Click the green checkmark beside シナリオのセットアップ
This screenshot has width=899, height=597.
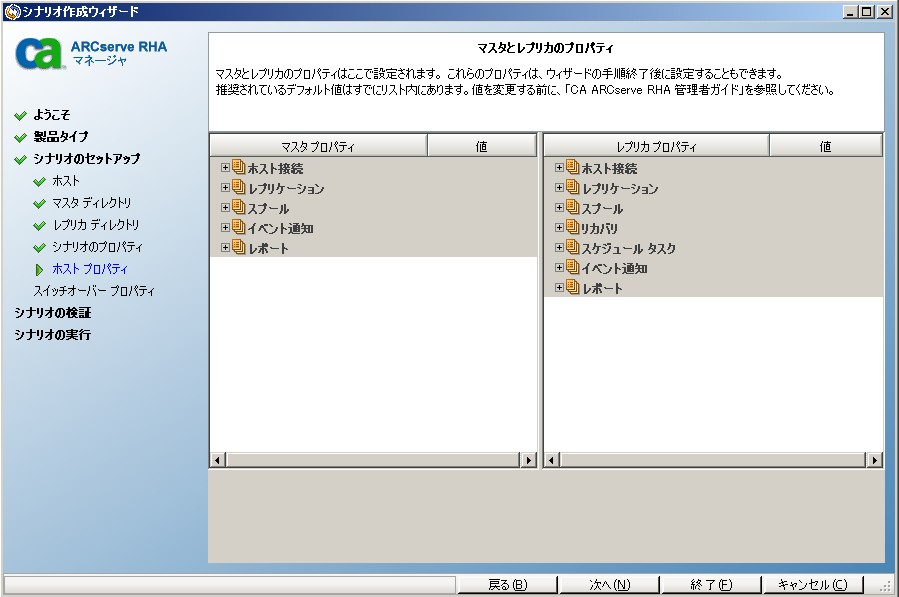(21, 159)
